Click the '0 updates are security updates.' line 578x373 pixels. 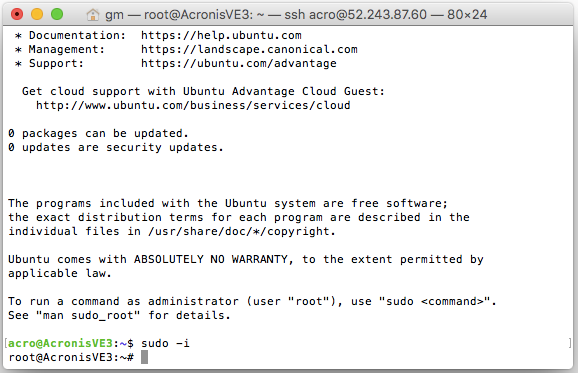(116, 147)
